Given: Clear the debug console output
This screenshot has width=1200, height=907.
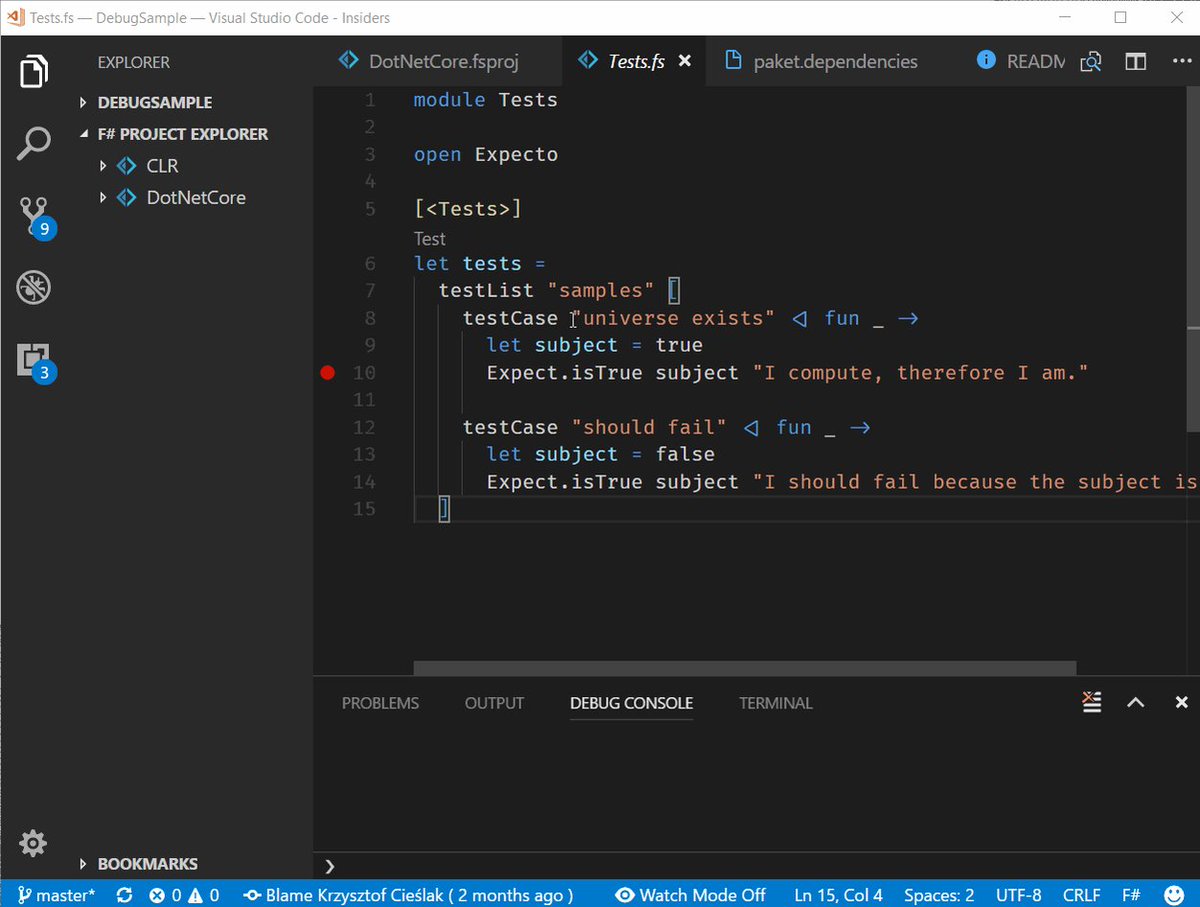Looking at the screenshot, I should click(x=1092, y=702).
